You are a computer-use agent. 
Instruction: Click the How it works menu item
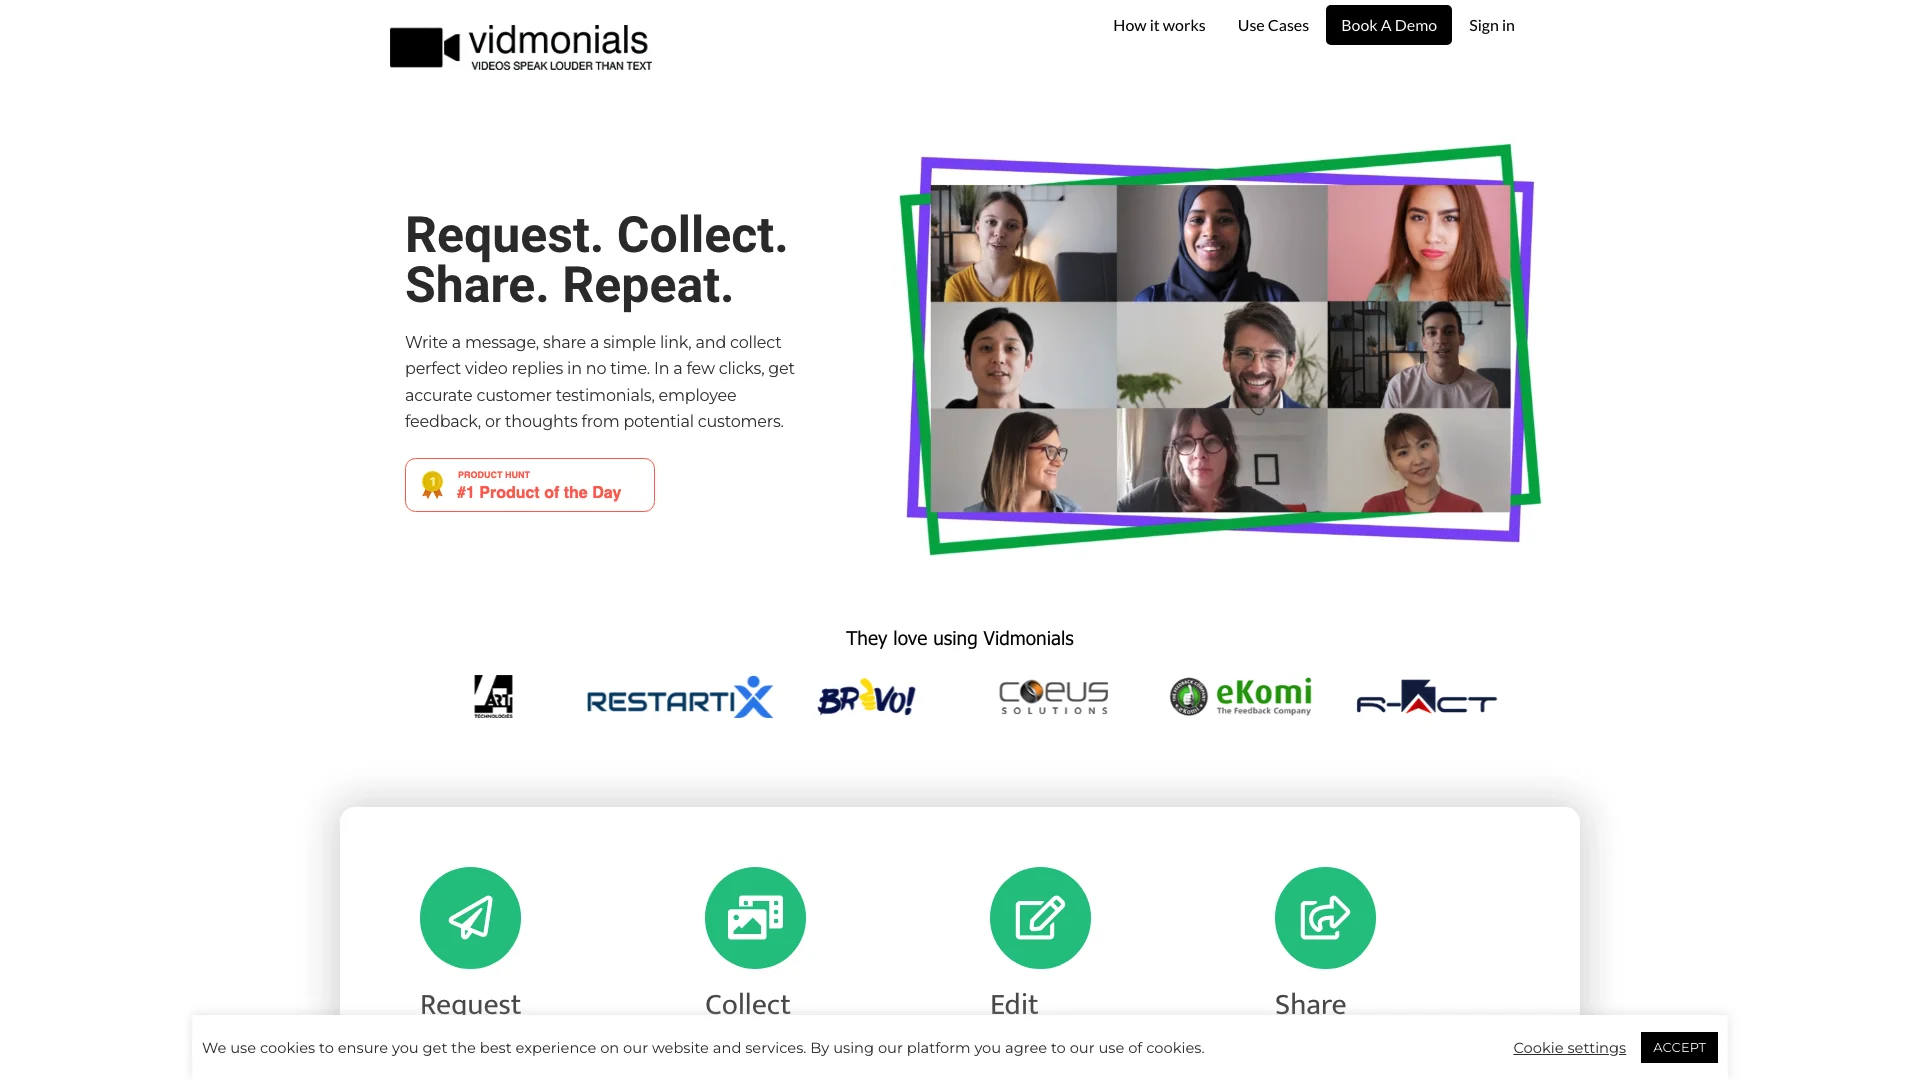pyautogui.click(x=1158, y=25)
